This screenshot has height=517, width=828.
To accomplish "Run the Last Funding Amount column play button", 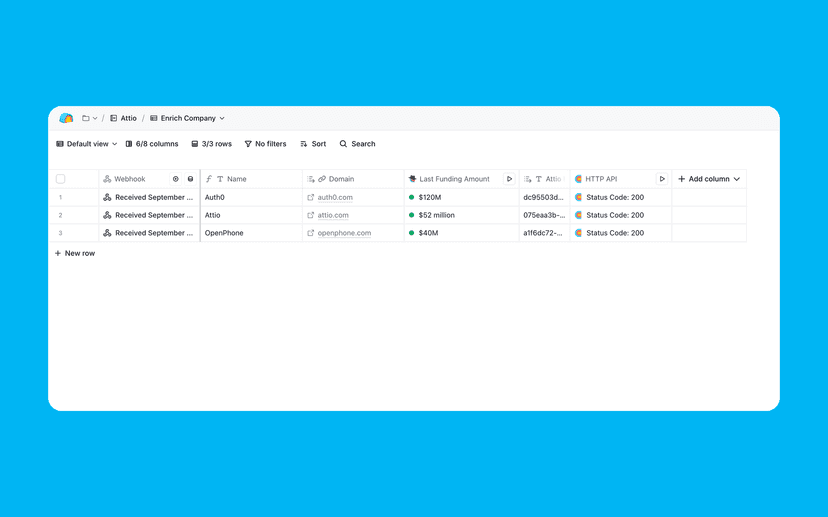I will pyautogui.click(x=509, y=179).
